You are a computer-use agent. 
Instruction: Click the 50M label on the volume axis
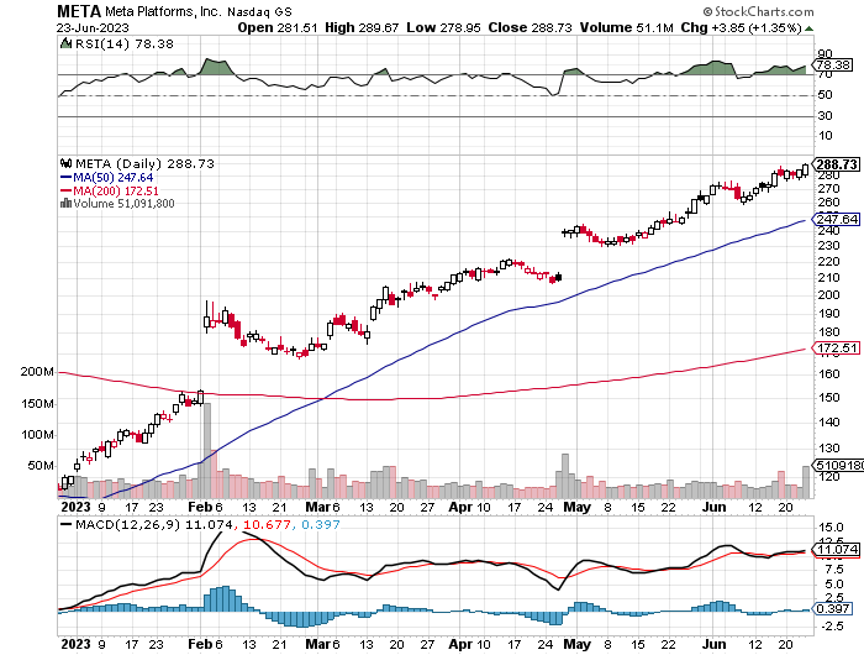point(41,465)
